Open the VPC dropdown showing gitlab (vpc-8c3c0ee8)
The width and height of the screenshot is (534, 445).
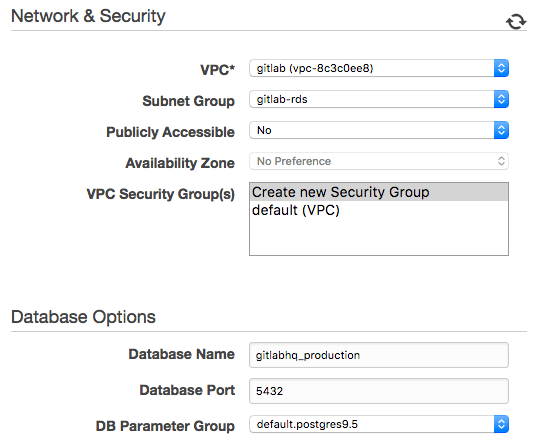click(x=379, y=68)
